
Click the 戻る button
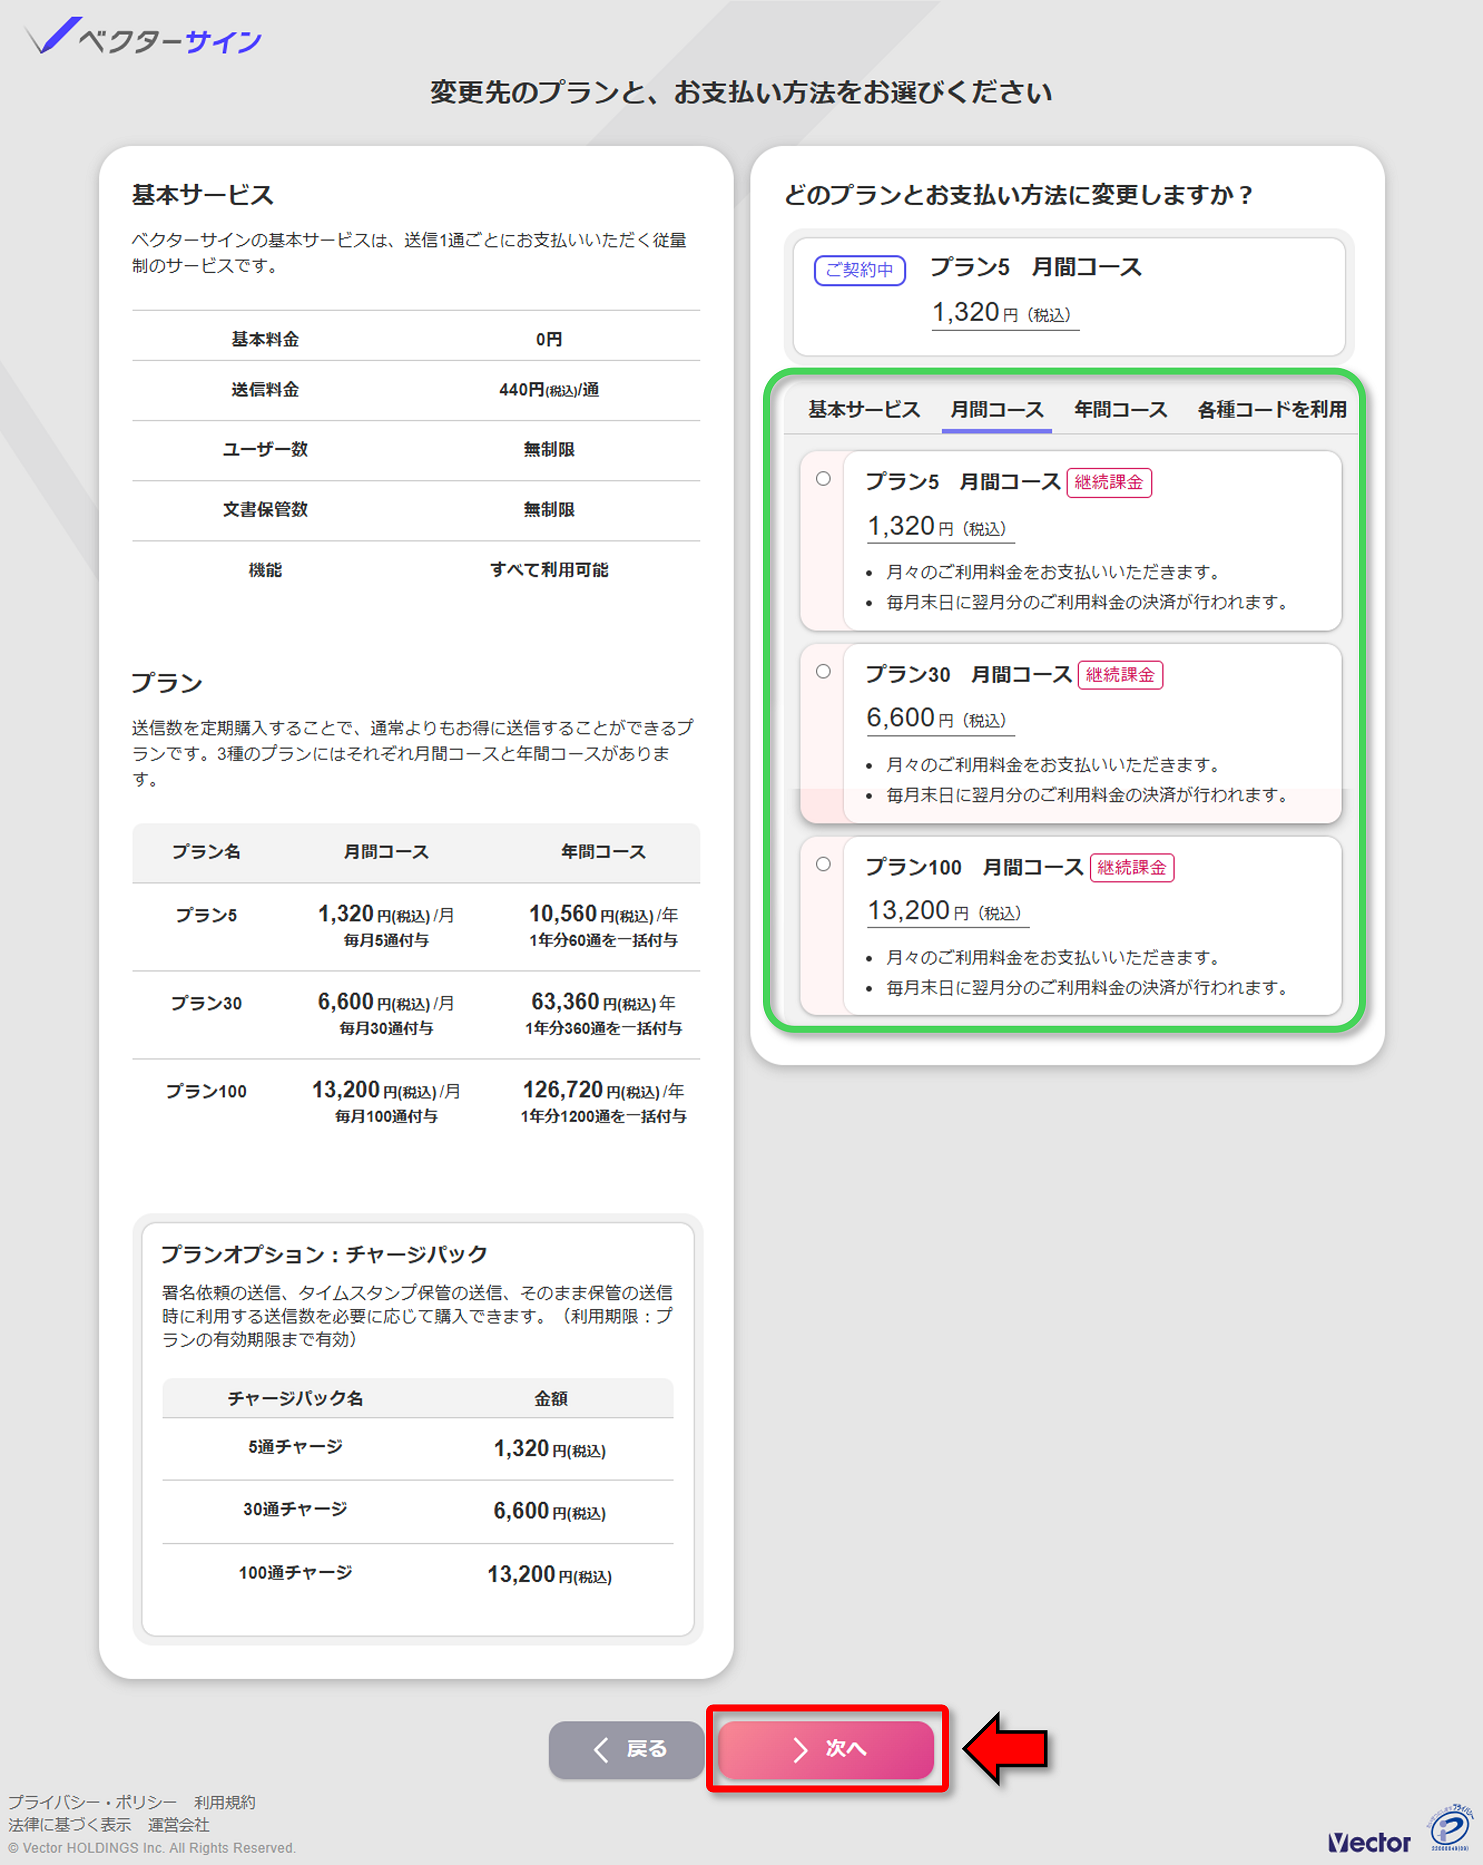tap(626, 1749)
